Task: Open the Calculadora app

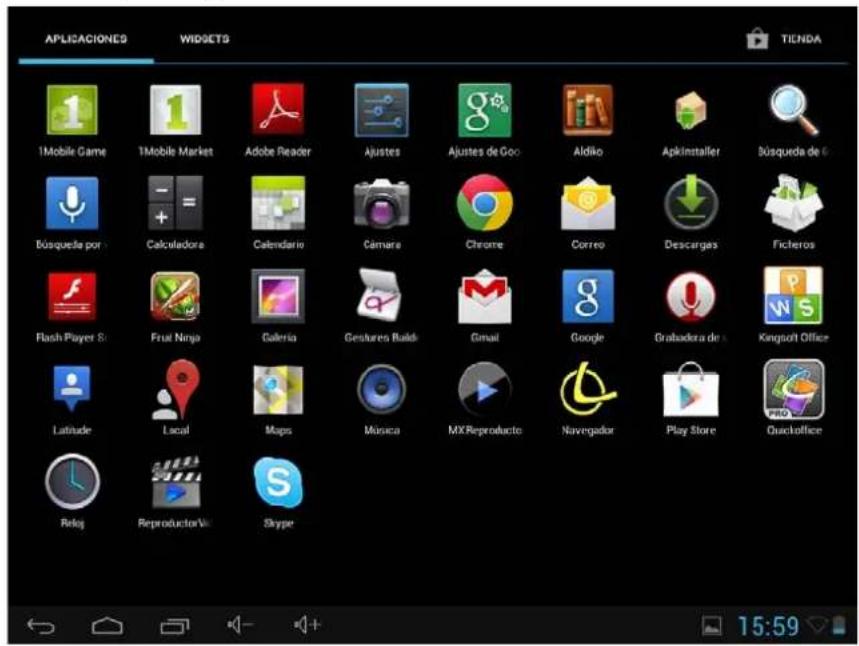Action: click(x=175, y=203)
